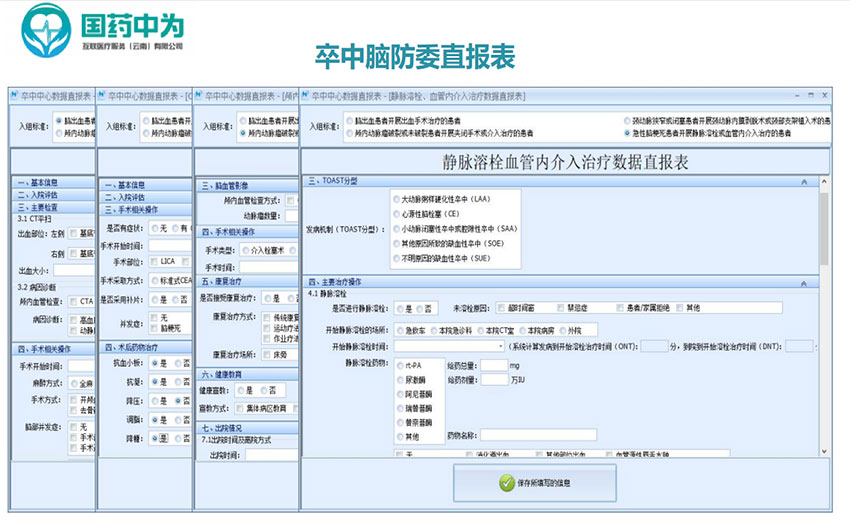Choose 是 for 健康宣教 in third window
850x520 pixels.
pos(241,390)
